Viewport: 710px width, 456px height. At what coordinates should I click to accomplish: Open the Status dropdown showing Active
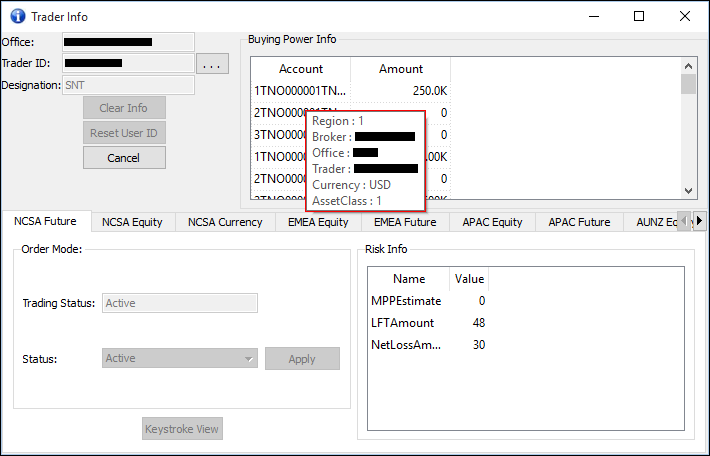click(x=180, y=358)
